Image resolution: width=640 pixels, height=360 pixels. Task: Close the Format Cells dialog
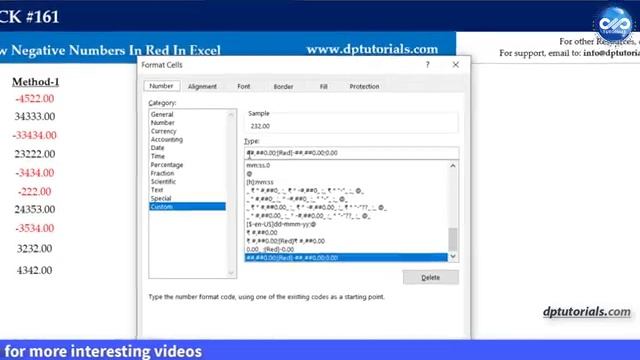(x=456, y=64)
